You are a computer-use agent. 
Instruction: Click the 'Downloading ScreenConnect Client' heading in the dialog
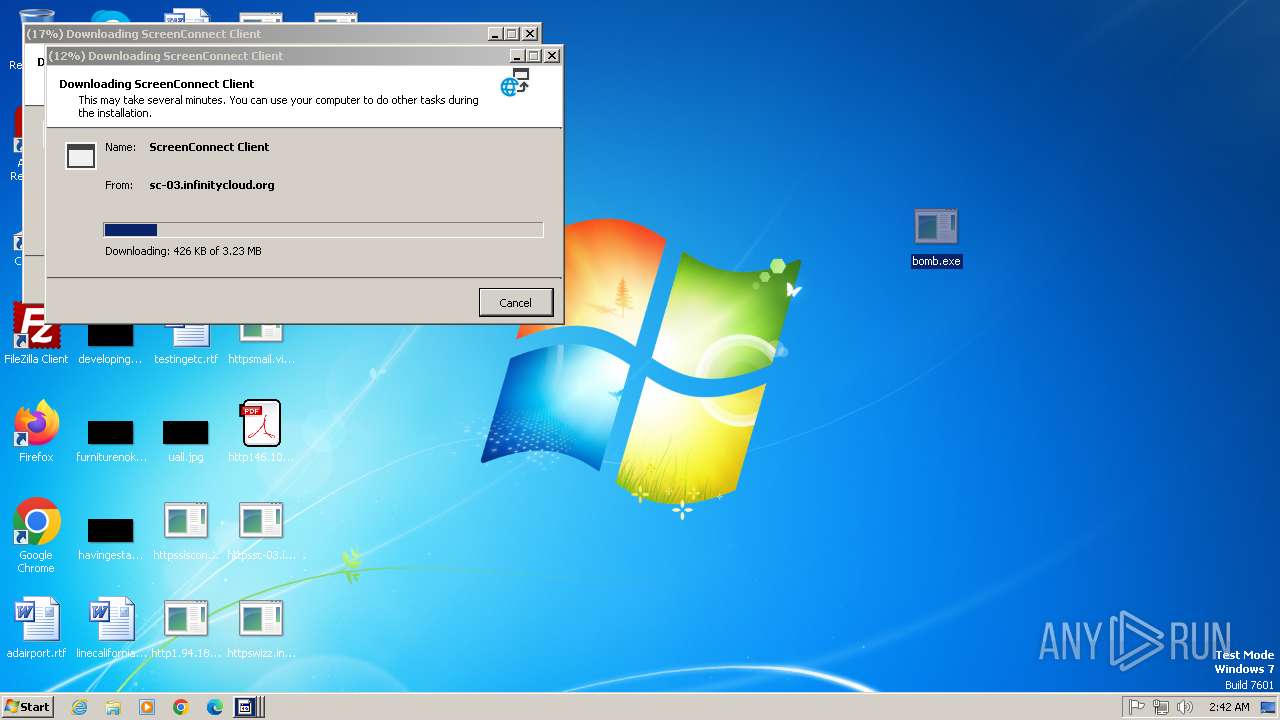[157, 84]
